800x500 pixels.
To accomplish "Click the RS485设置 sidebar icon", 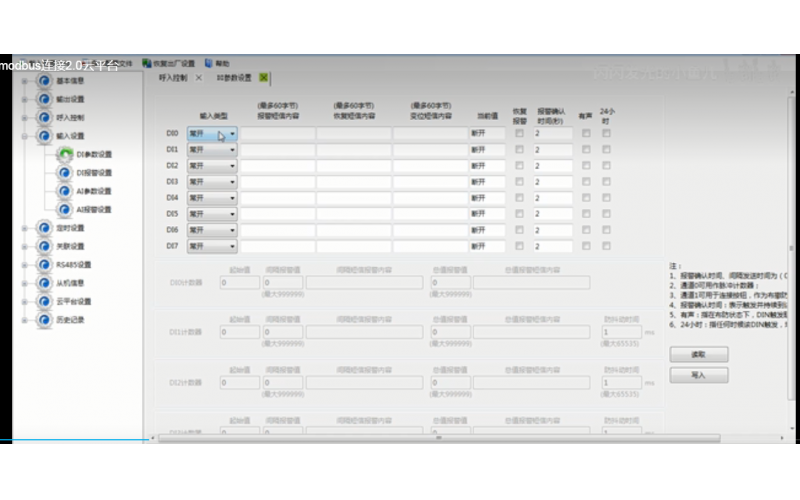I will tap(44, 265).
